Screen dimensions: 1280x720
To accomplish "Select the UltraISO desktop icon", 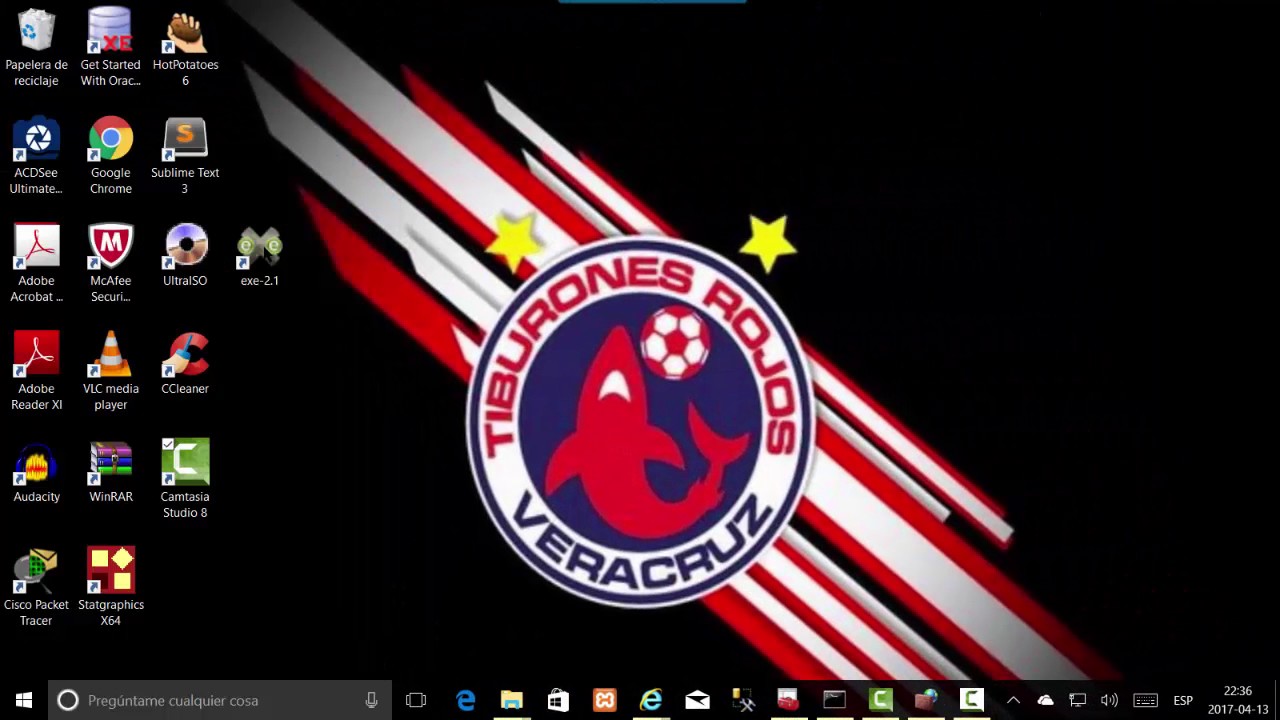I will 185,255.
